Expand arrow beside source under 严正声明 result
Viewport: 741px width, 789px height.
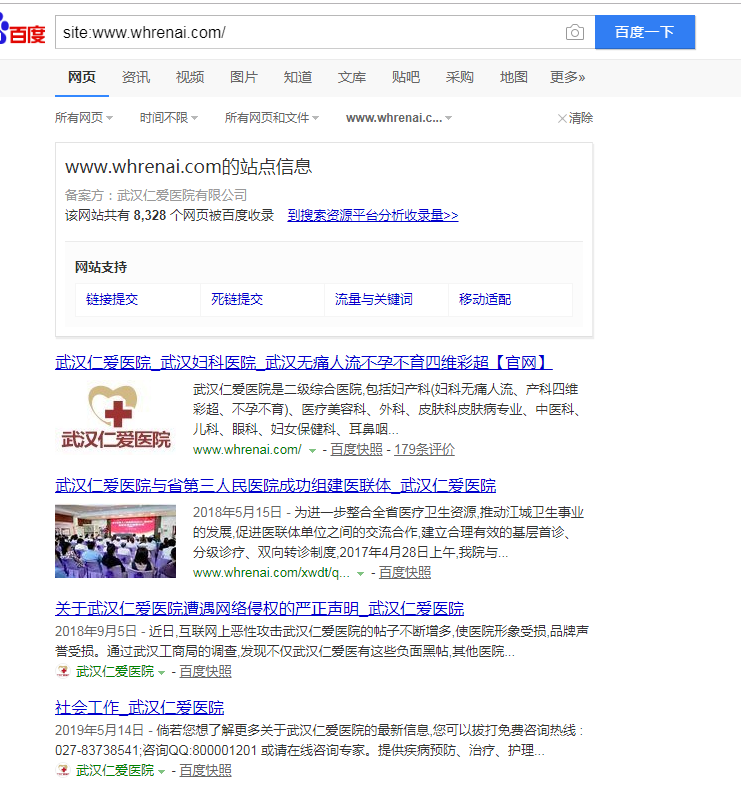point(161,673)
